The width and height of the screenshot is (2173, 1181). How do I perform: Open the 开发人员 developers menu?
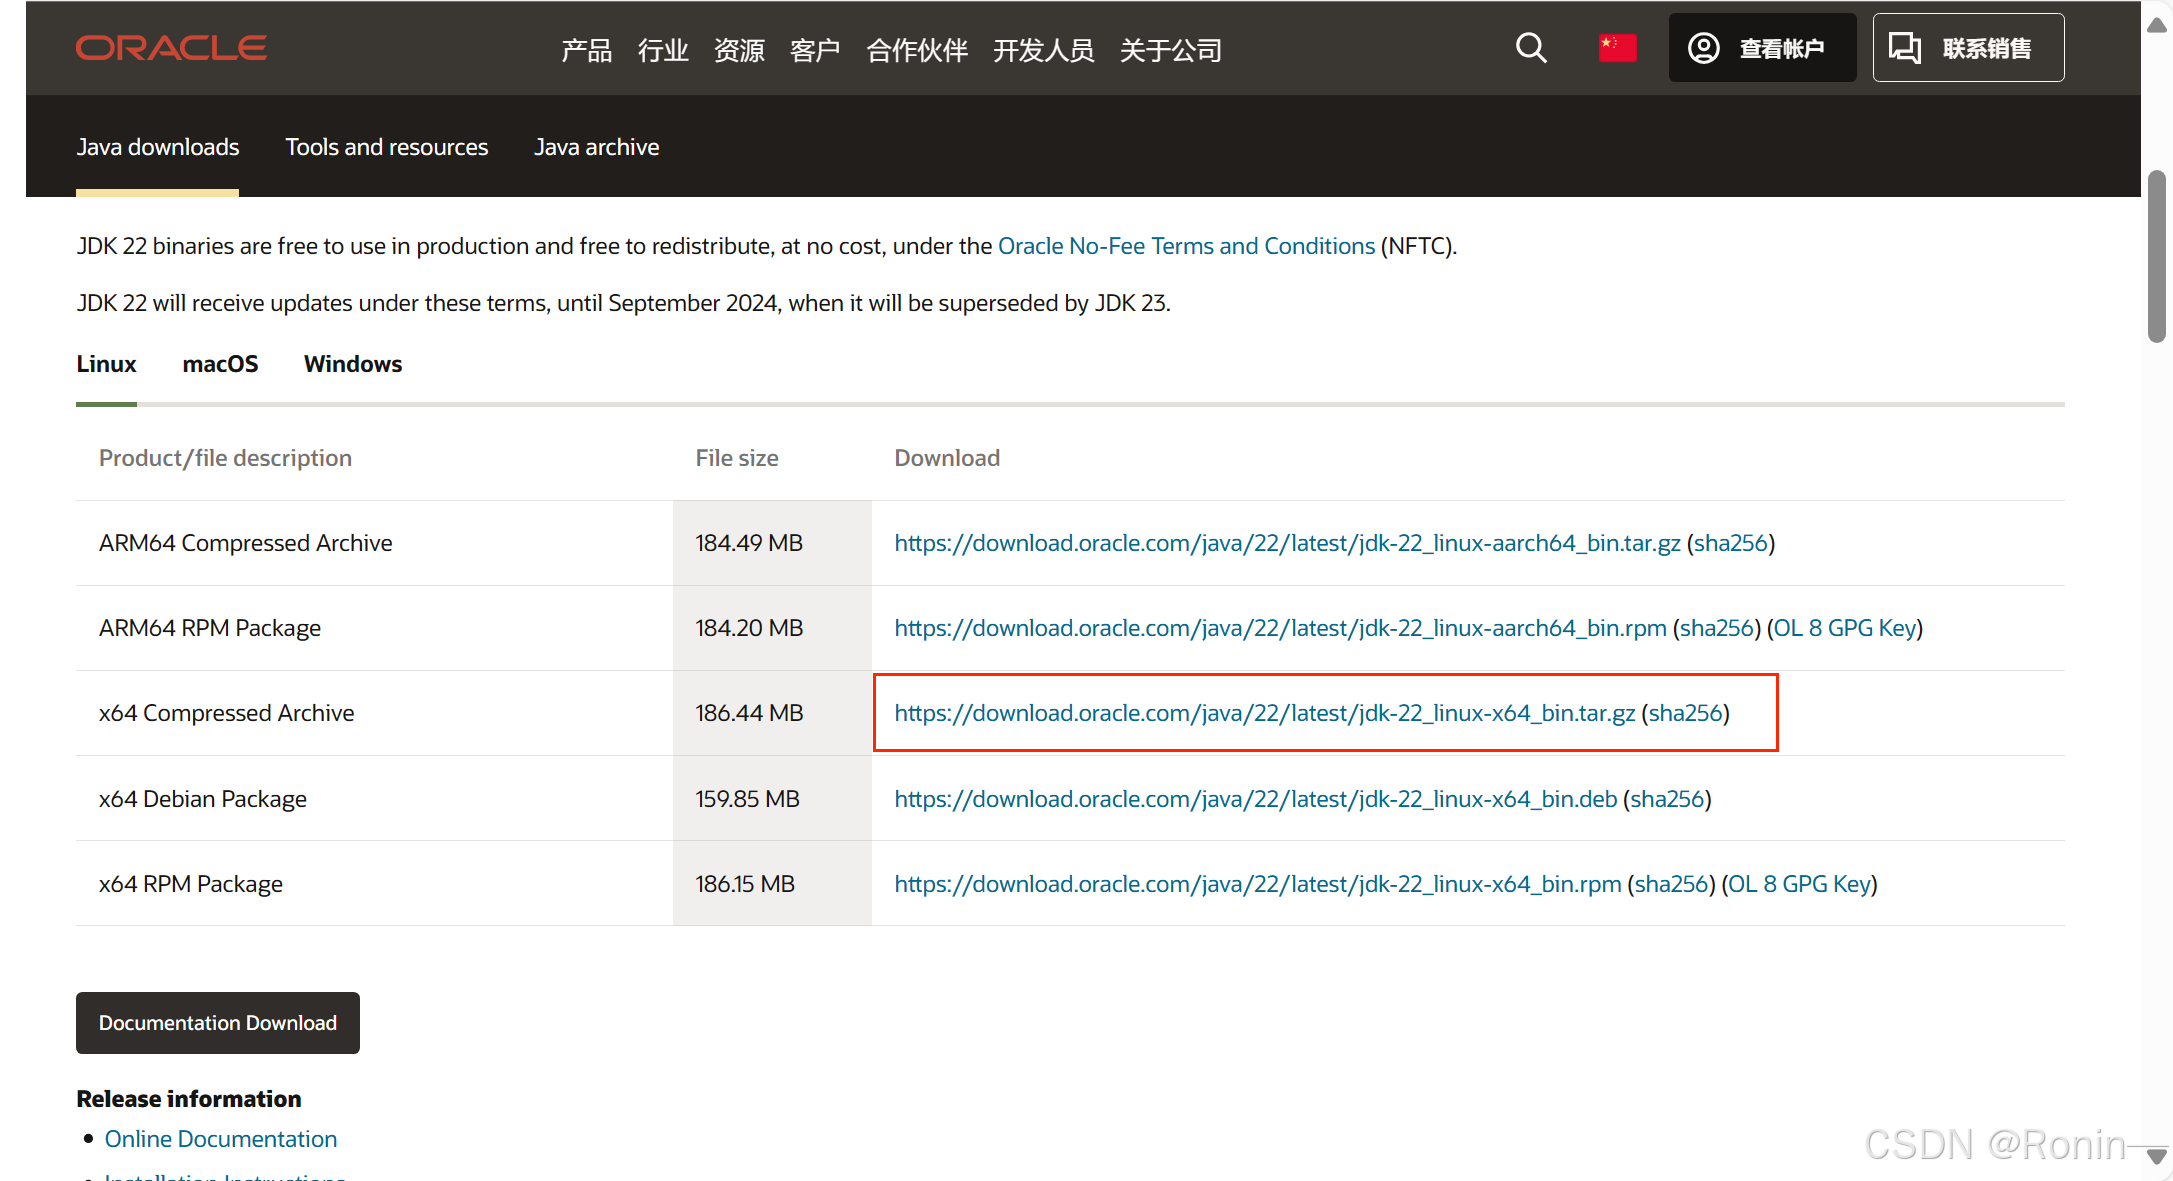1043,50
